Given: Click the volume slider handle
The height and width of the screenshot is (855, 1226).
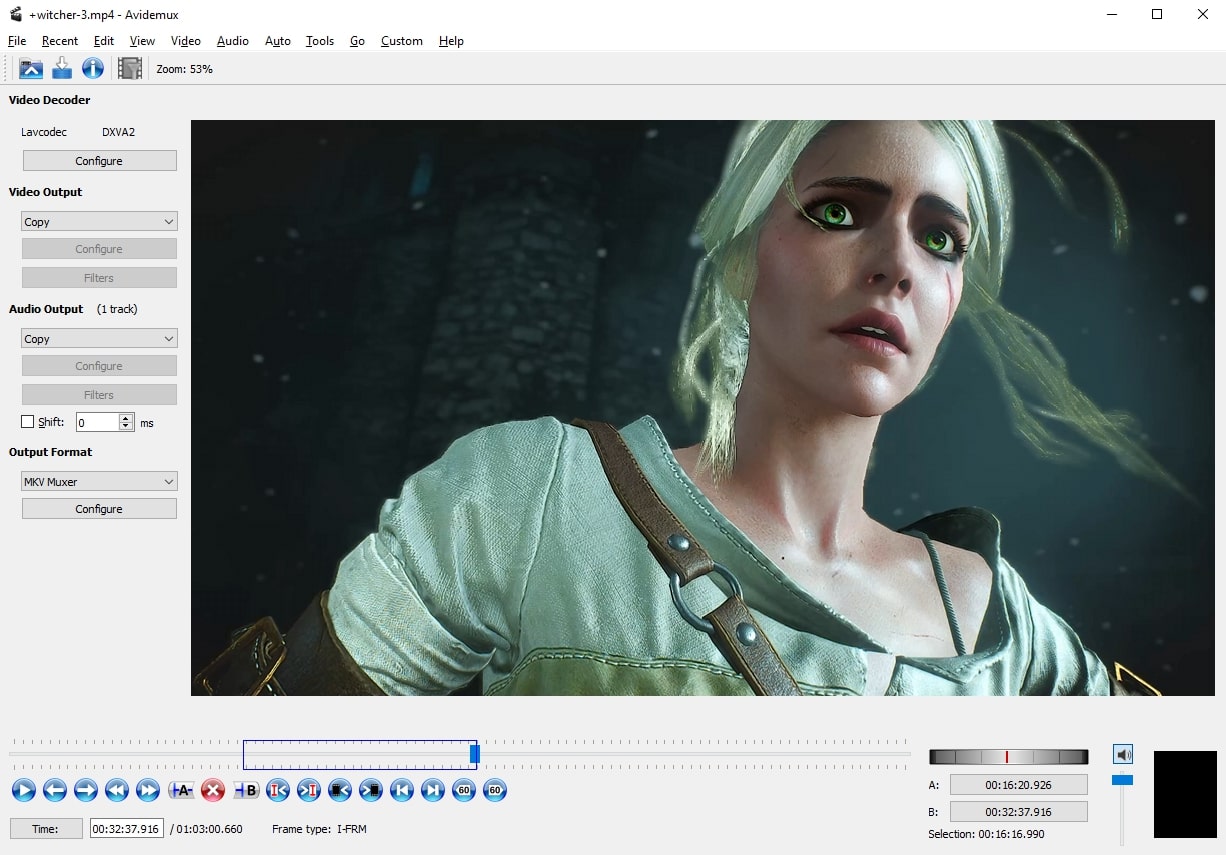Looking at the screenshot, I should (1122, 780).
